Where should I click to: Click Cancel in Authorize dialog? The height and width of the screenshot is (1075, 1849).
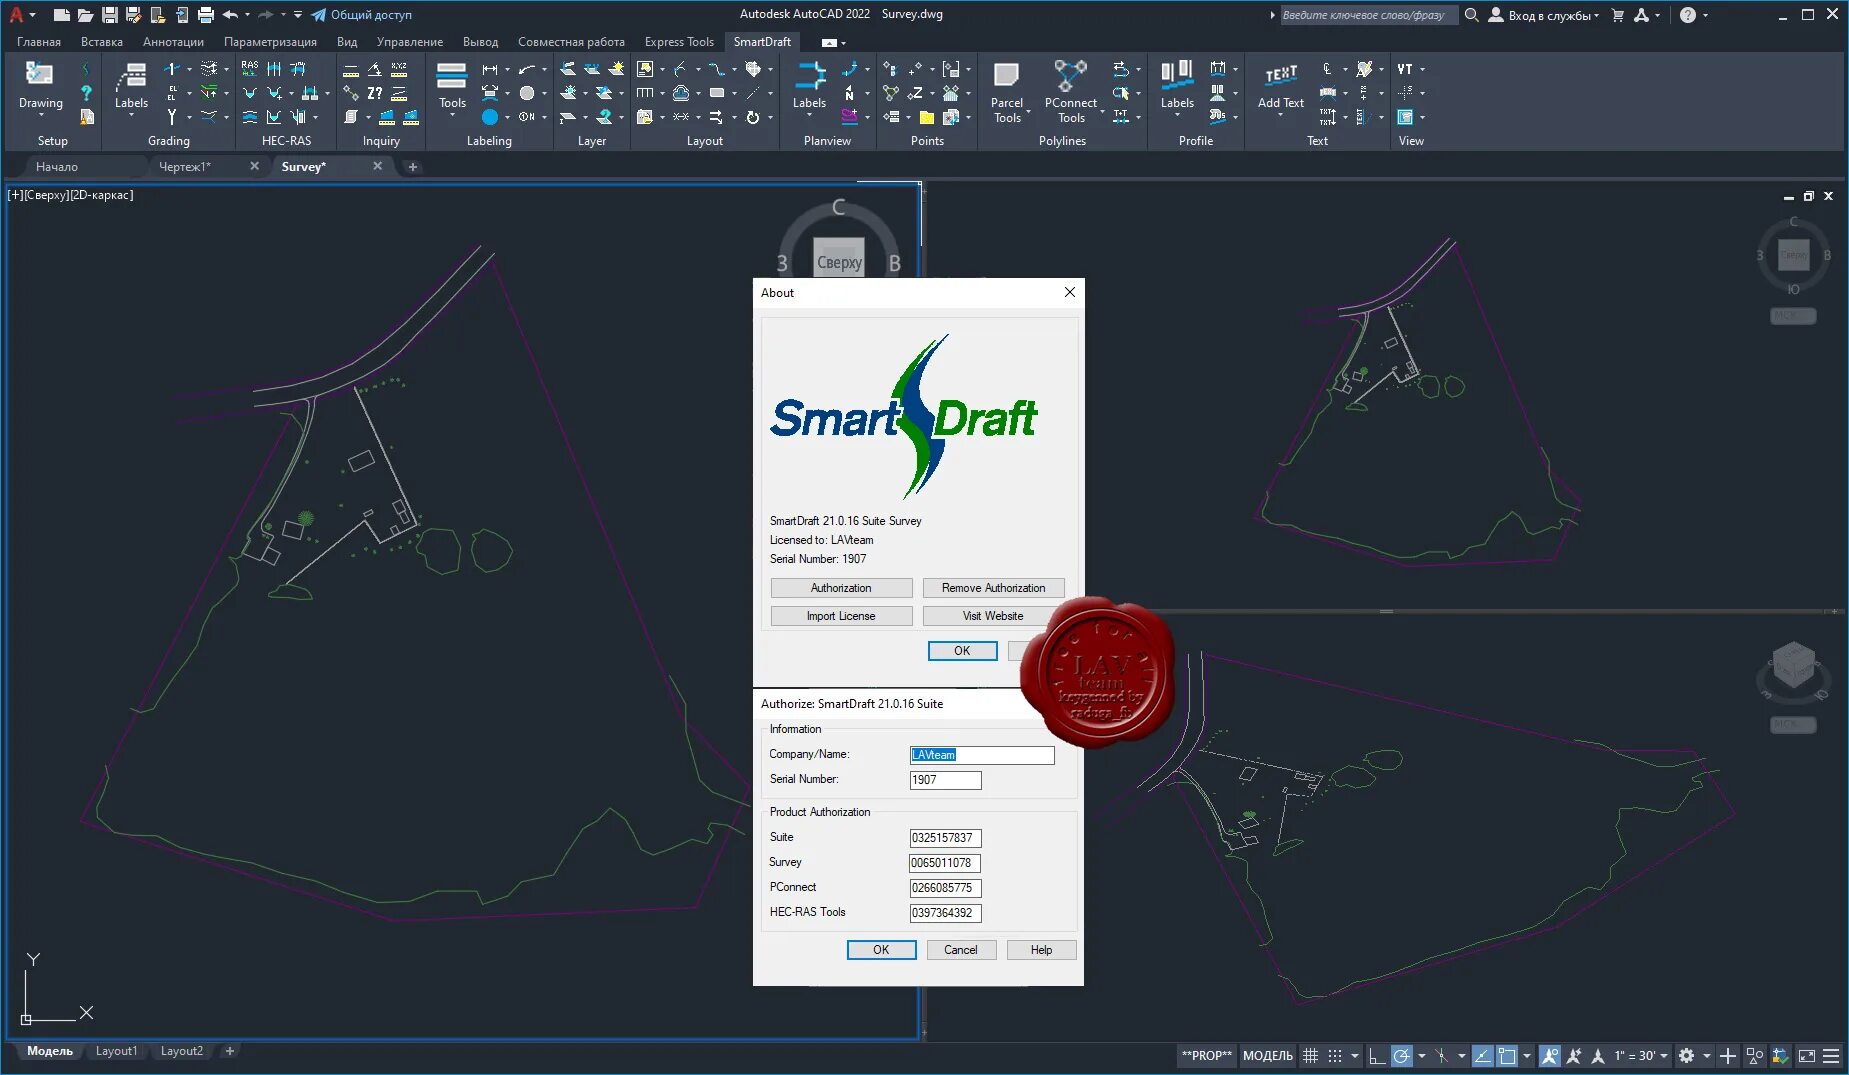coord(961,950)
